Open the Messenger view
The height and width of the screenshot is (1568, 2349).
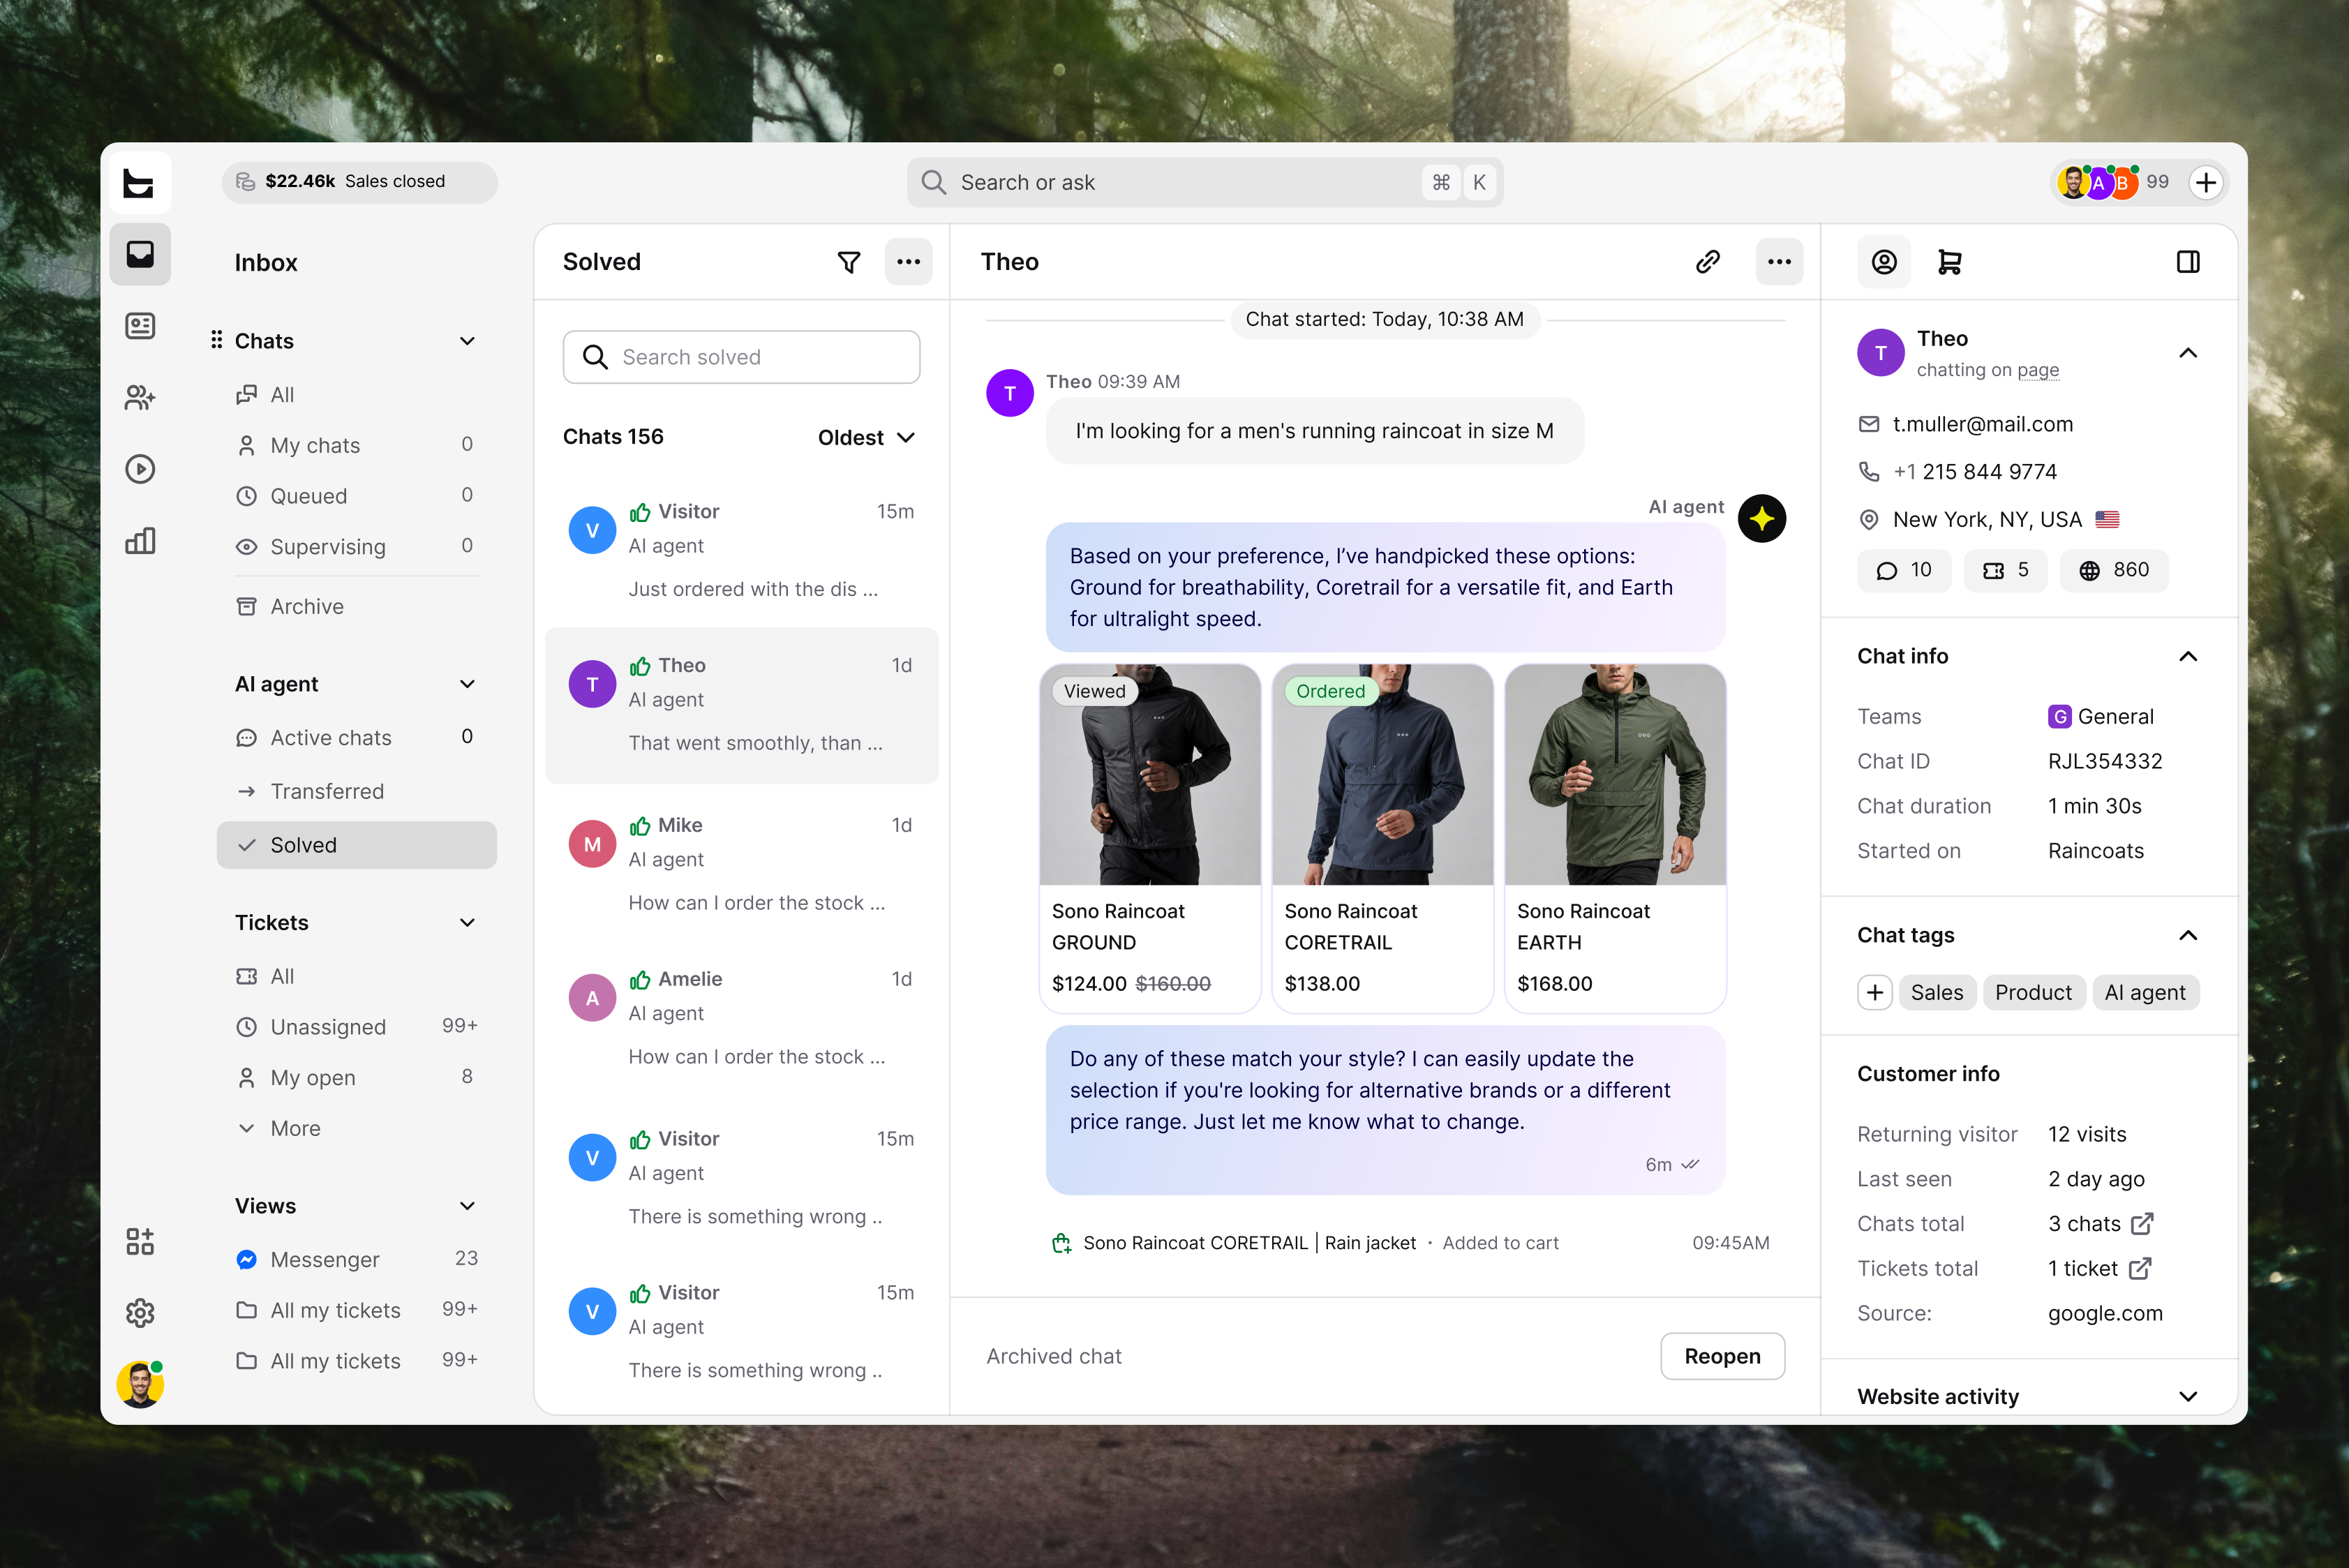click(x=357, y=1259)
